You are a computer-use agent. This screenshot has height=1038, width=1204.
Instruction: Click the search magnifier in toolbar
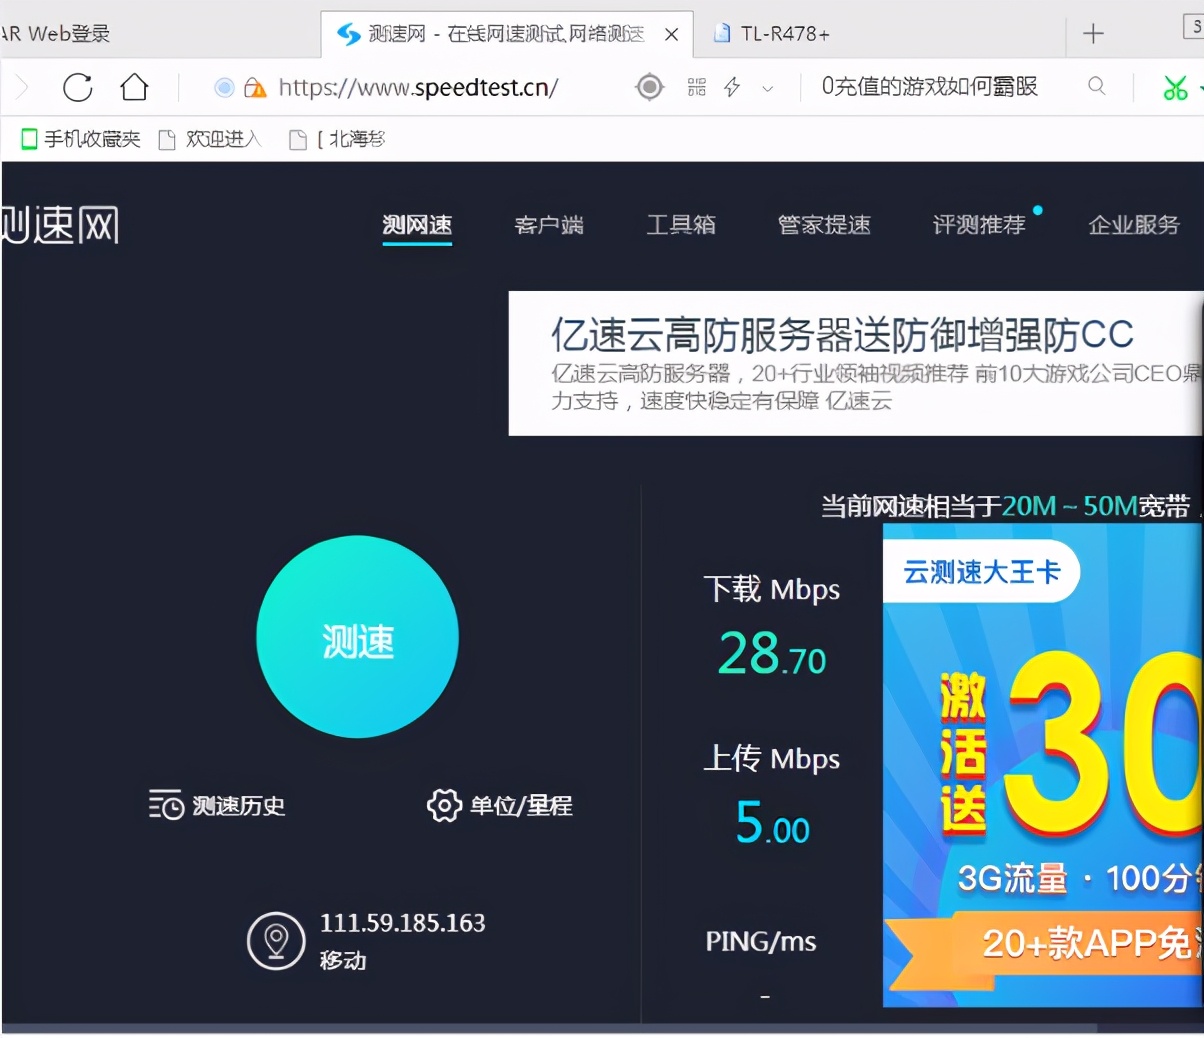(x=1096, y=87)
